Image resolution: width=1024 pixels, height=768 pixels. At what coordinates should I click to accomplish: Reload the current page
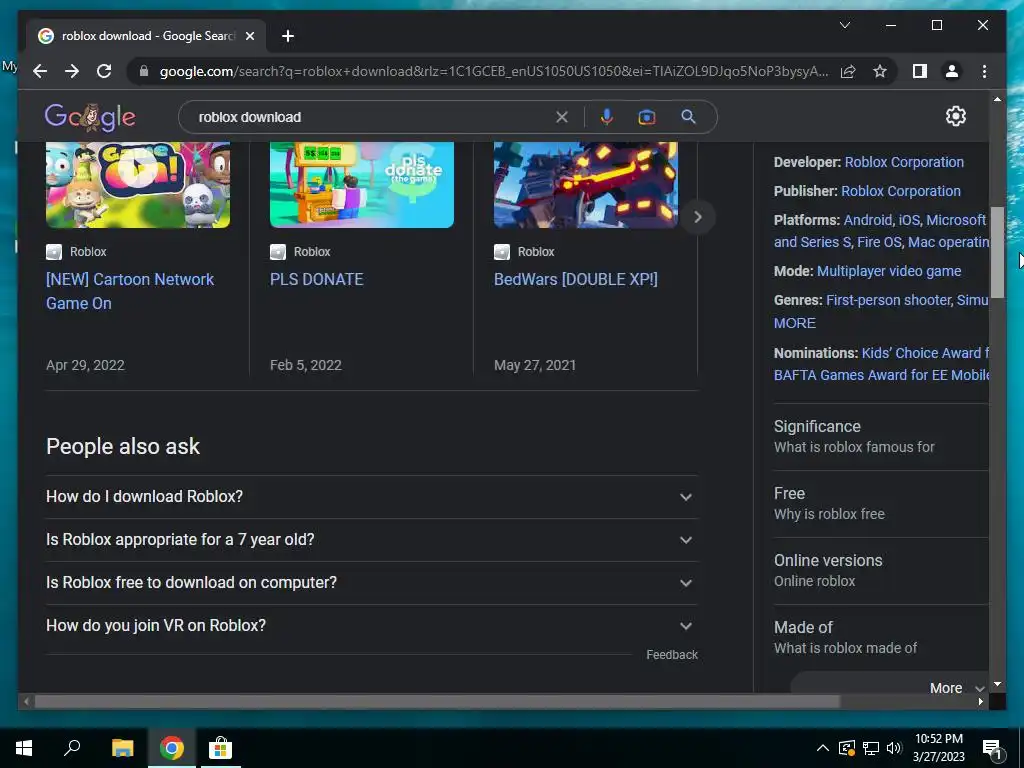(104, 71)
